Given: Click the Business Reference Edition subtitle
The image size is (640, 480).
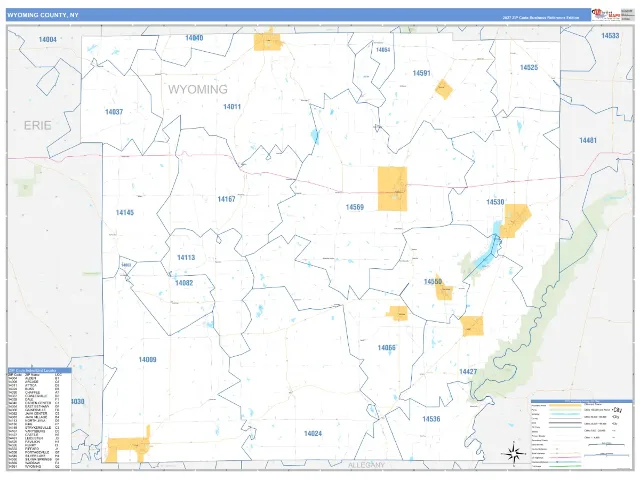Looking at the screenshot, I should [541, 18].
